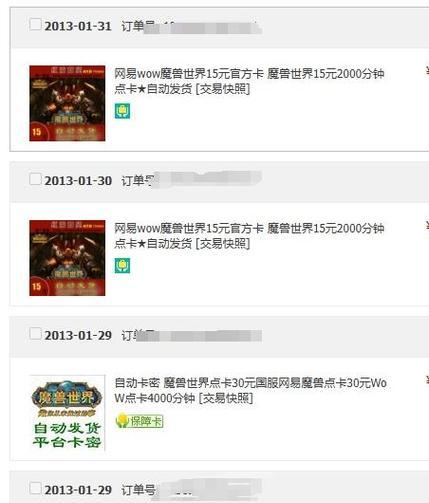View [交易快照] of the 30元点卡 order
Screen dimensions: 429x503
click(226, 398)
